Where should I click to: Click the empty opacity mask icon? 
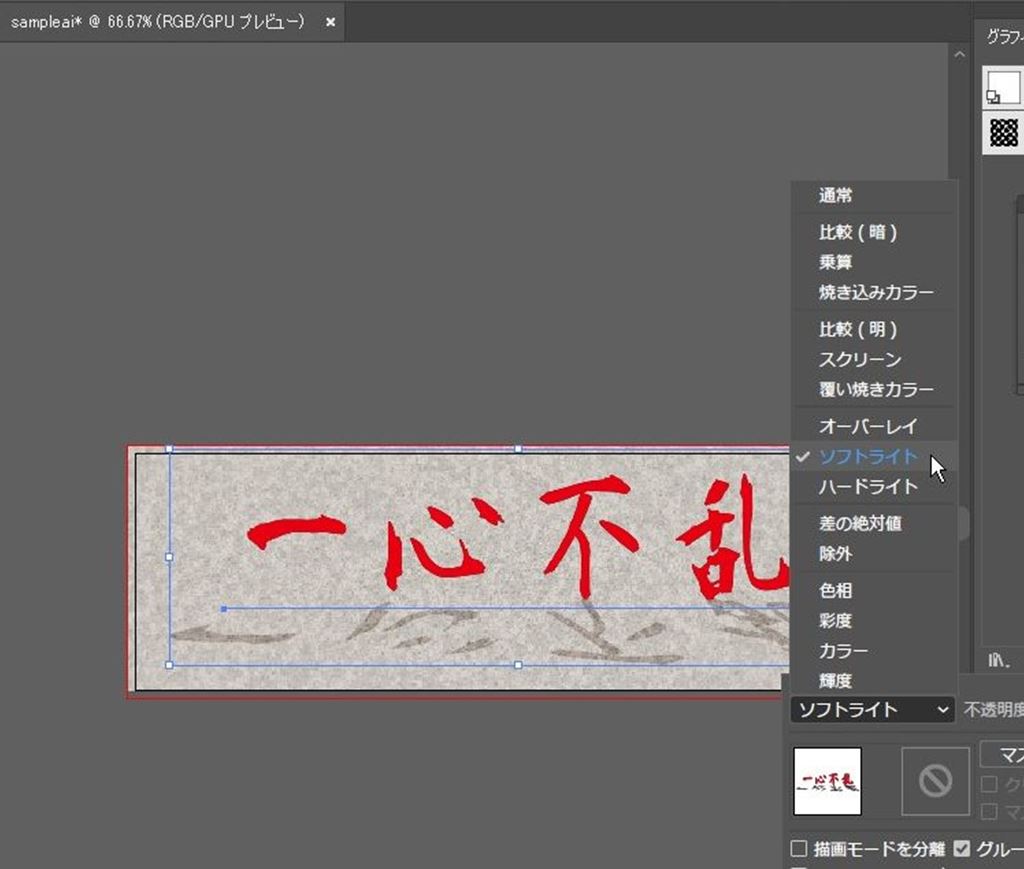(x=935, y=781)
